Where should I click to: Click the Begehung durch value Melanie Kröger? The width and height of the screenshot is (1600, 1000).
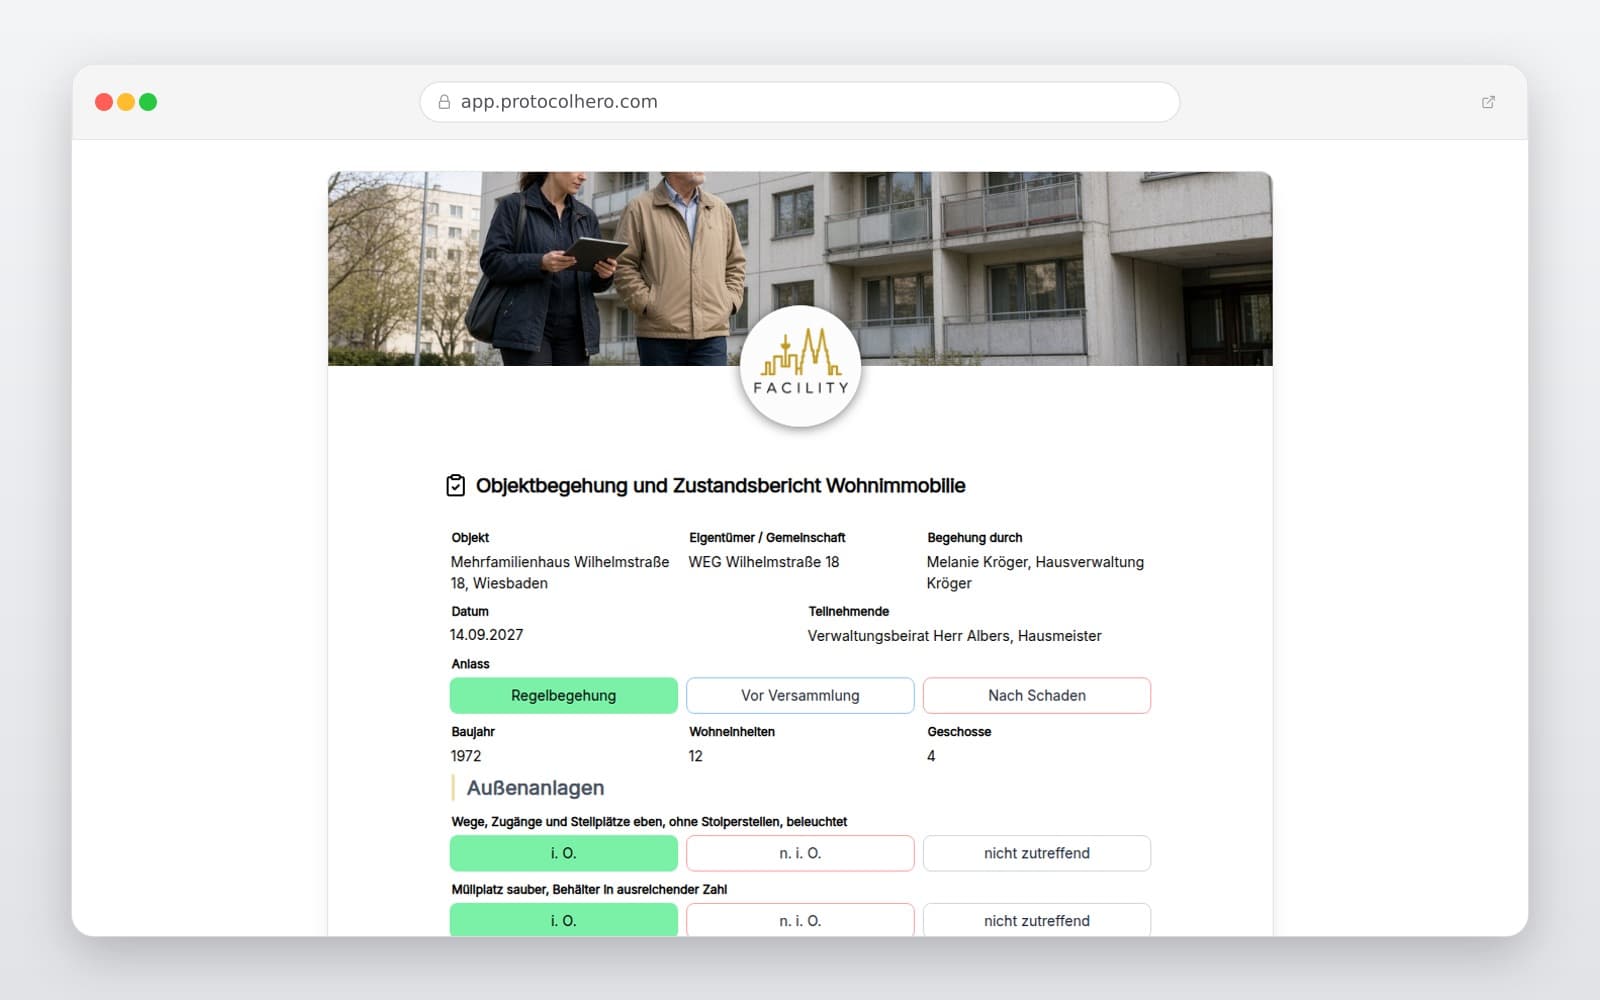(x=1035, y=573)
